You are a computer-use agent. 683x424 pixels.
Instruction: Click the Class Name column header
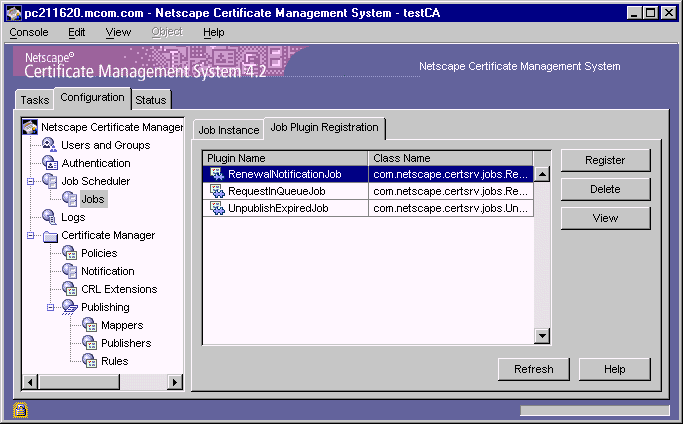pyautogui.click(x=450, y=158)
